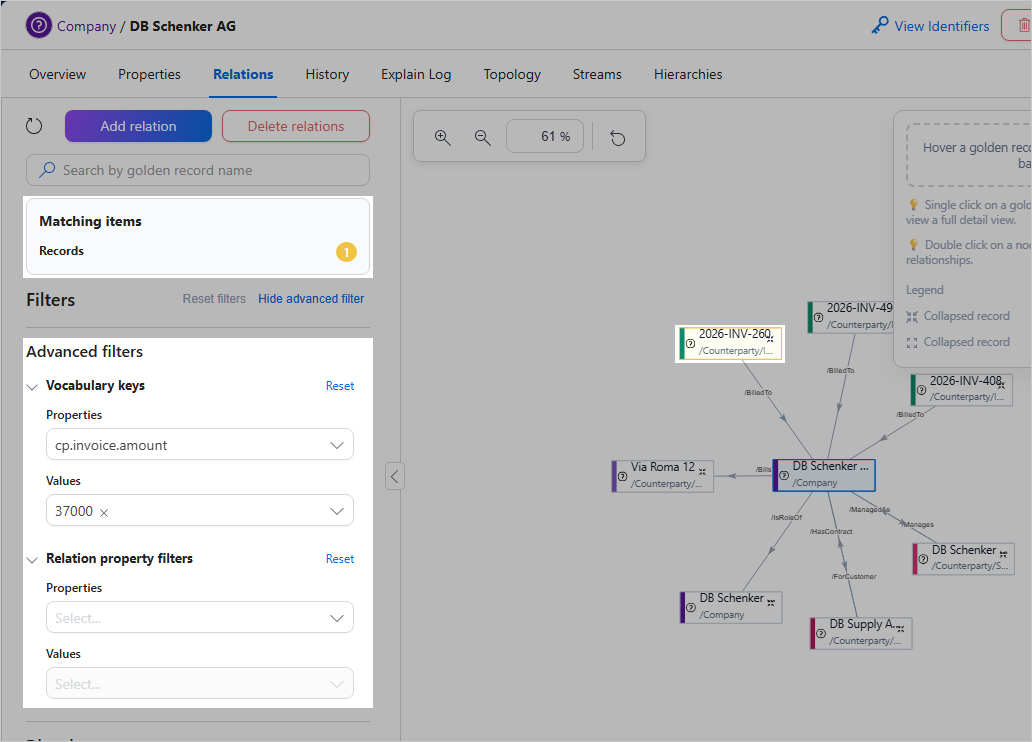Image resolution: width=1032 pixels, height=742 pixels.
Task: Reset graph view with undo arrow icon
Action: [617, 137]
